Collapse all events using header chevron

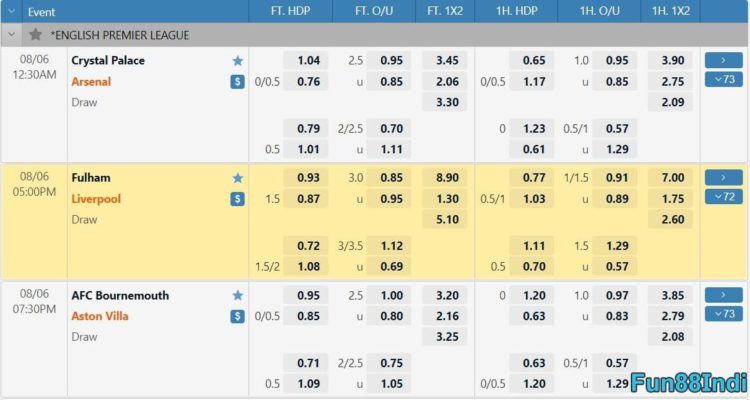(x=11, y=11)
